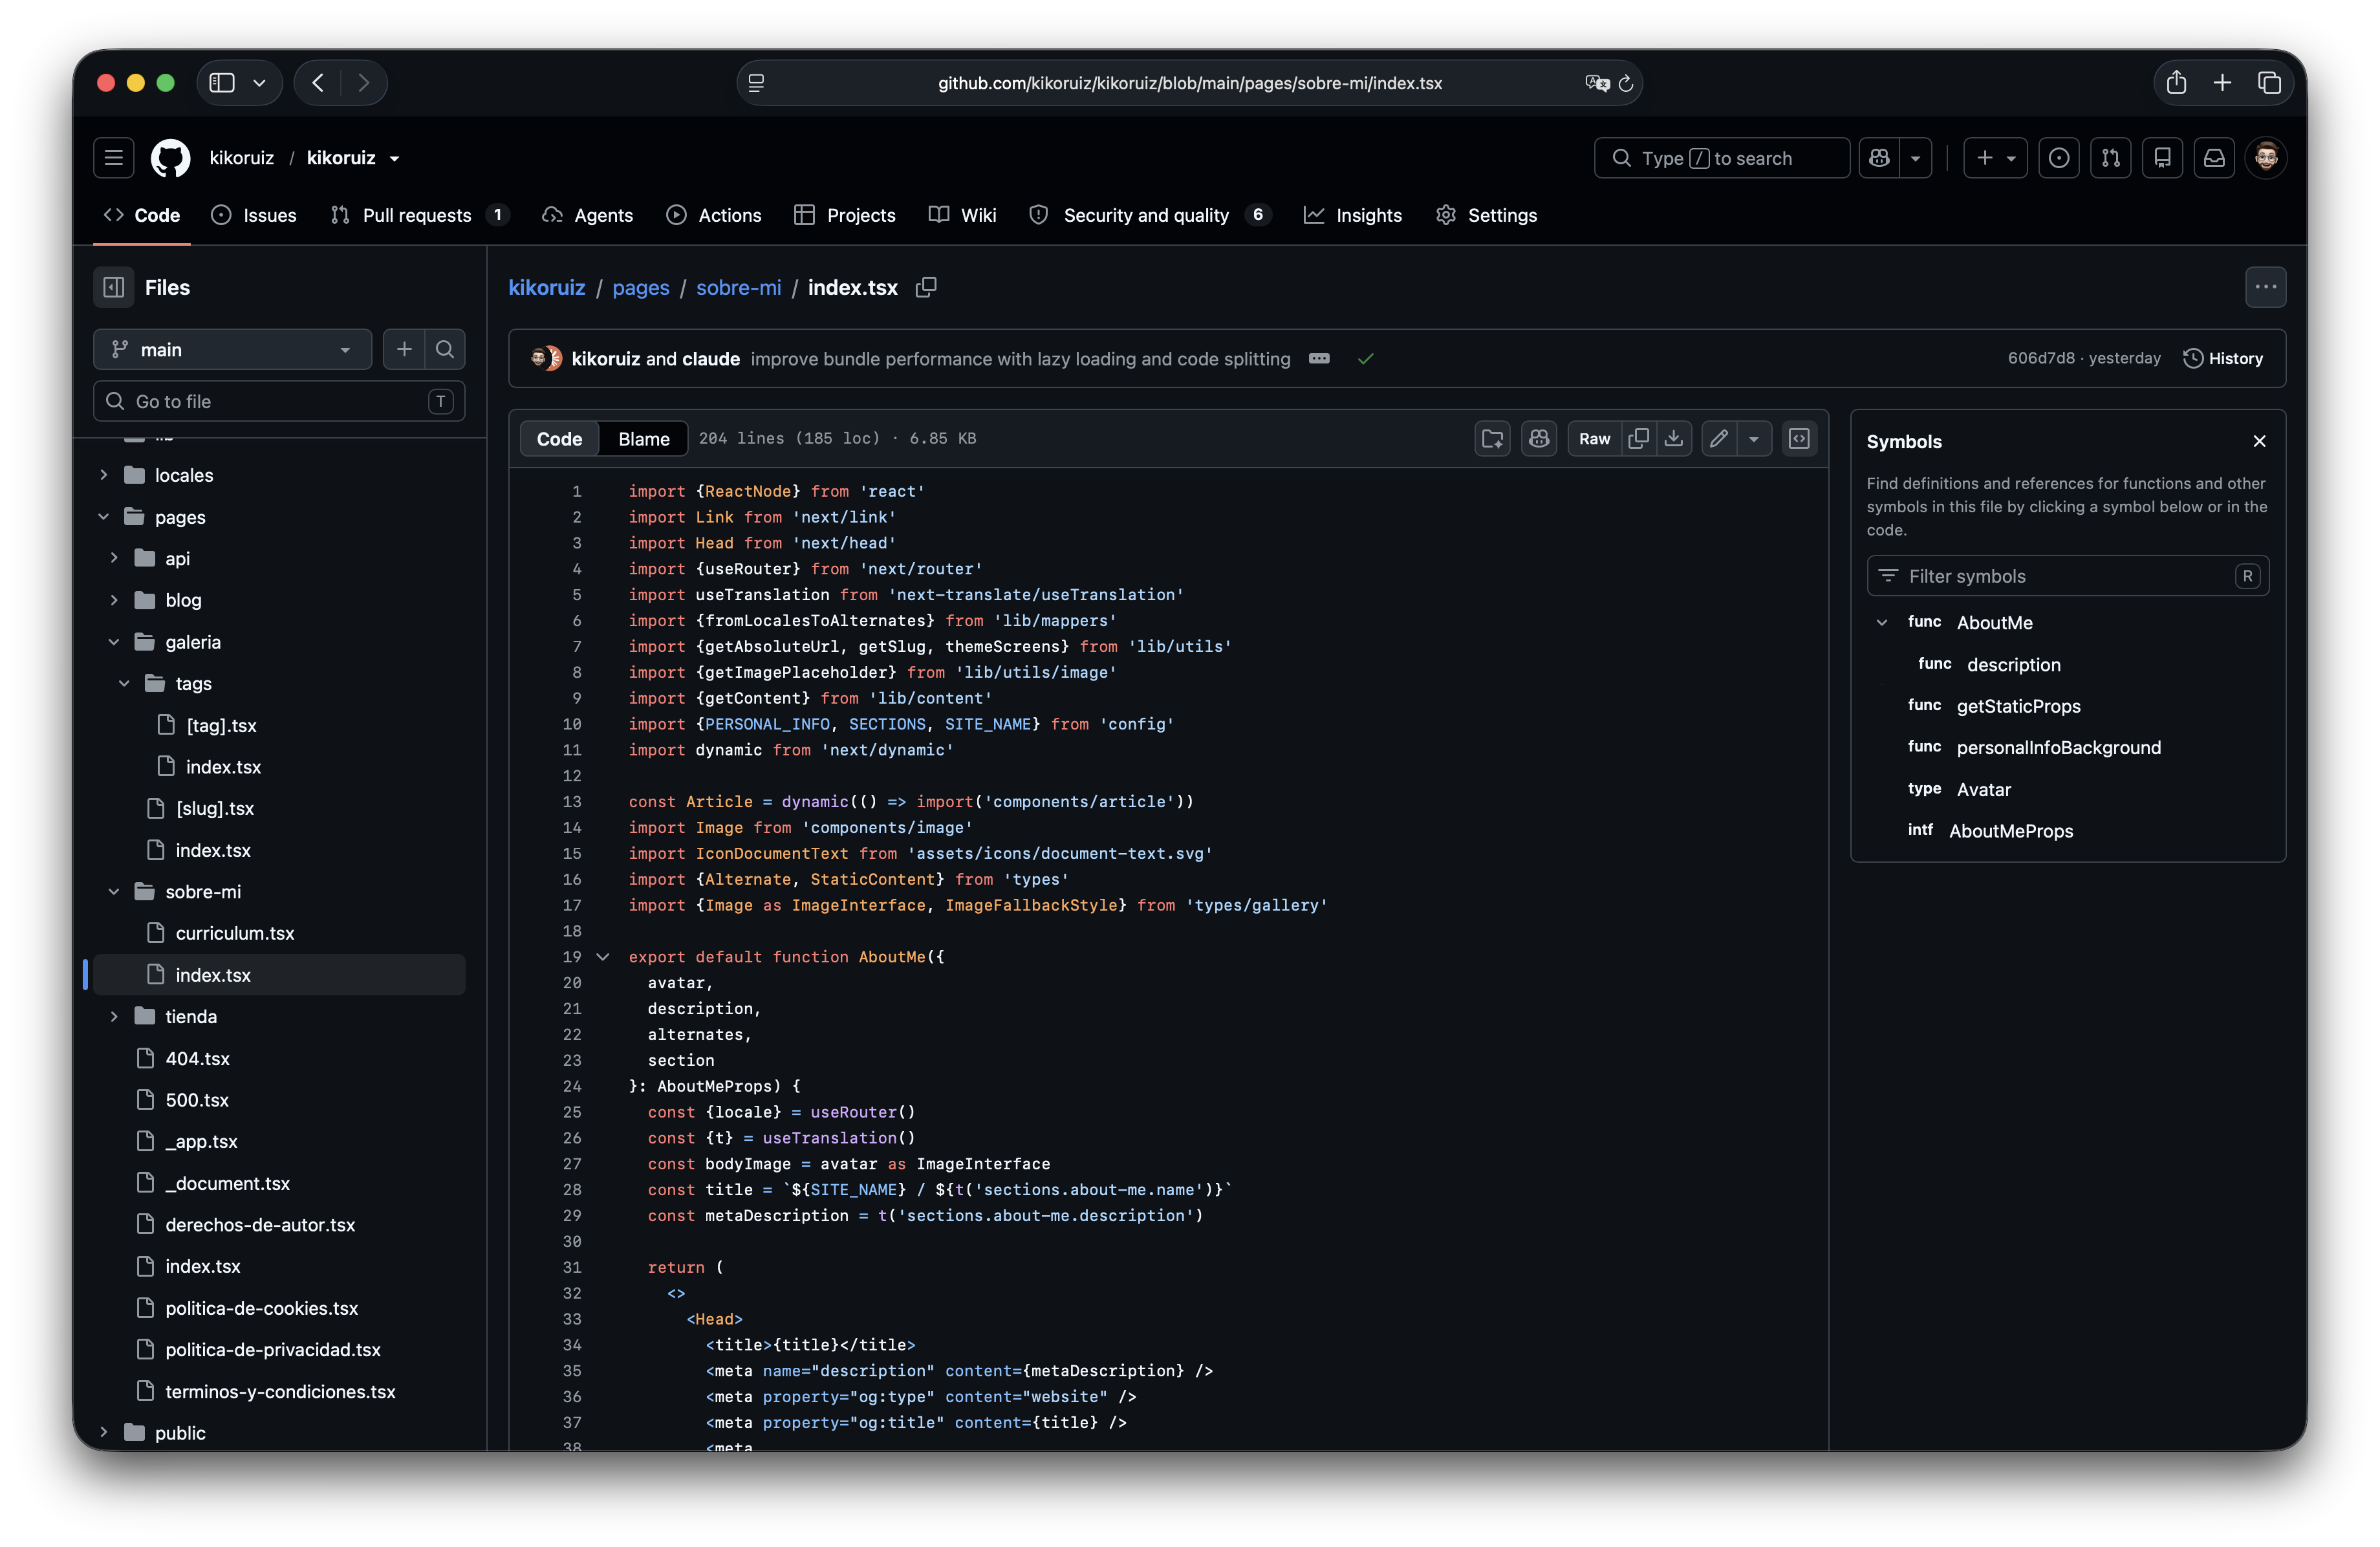Screen dimensions: 2380x1547
Task: Open more edit options dropdown next to pencil
Action: (x=1754, y=438)
